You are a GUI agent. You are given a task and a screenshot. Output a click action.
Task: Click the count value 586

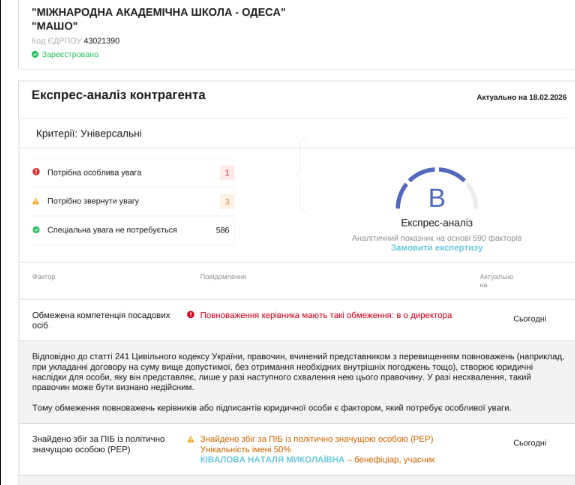pyautogui.click(x=222, y=230)
